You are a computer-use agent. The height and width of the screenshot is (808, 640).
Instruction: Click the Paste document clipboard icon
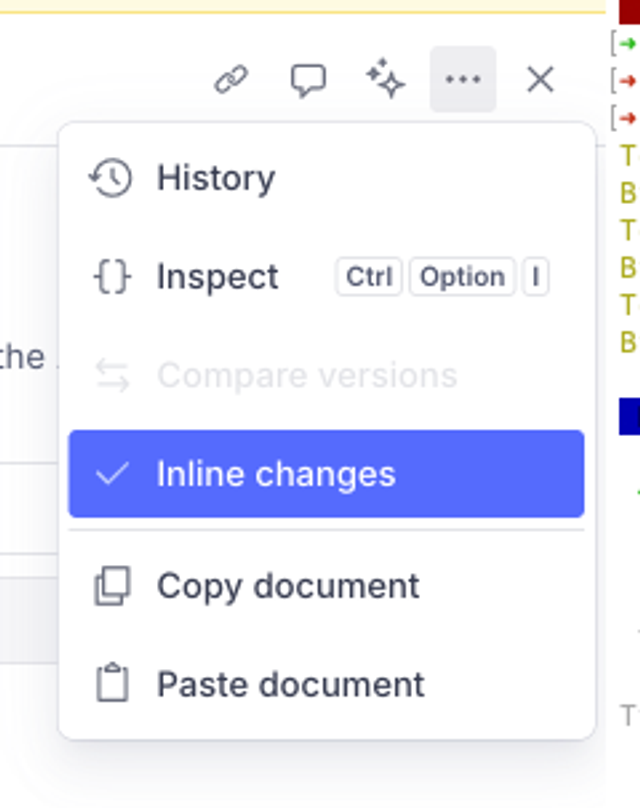point(113,683)
